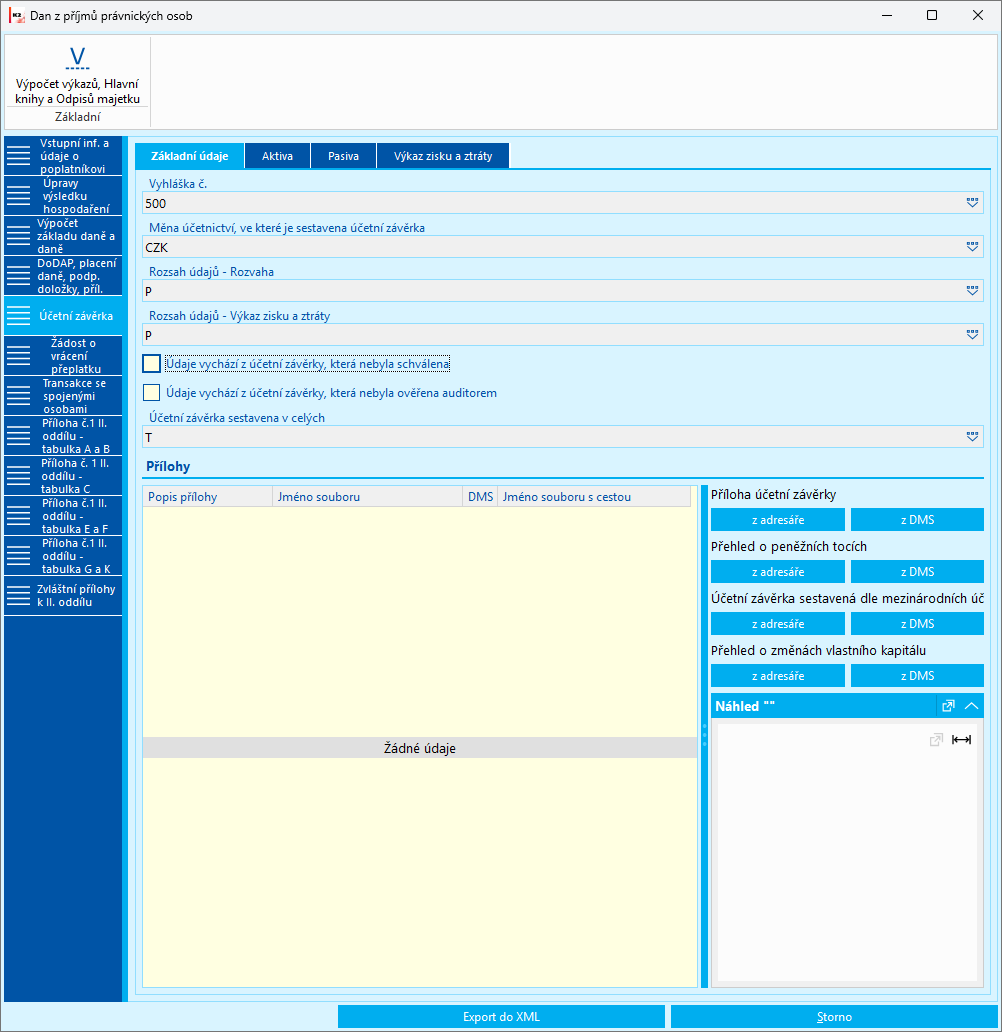Add Přehled o změnách kapitálu z DMS
The width and height of the screenshot is (1002, 1032).
point(917,676)
